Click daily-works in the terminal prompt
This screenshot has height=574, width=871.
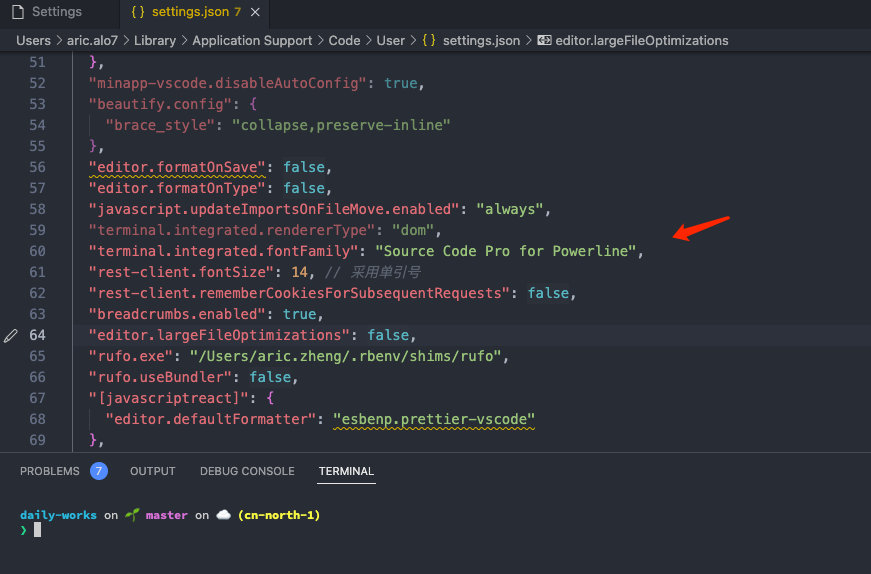click(x=58, y=515)
